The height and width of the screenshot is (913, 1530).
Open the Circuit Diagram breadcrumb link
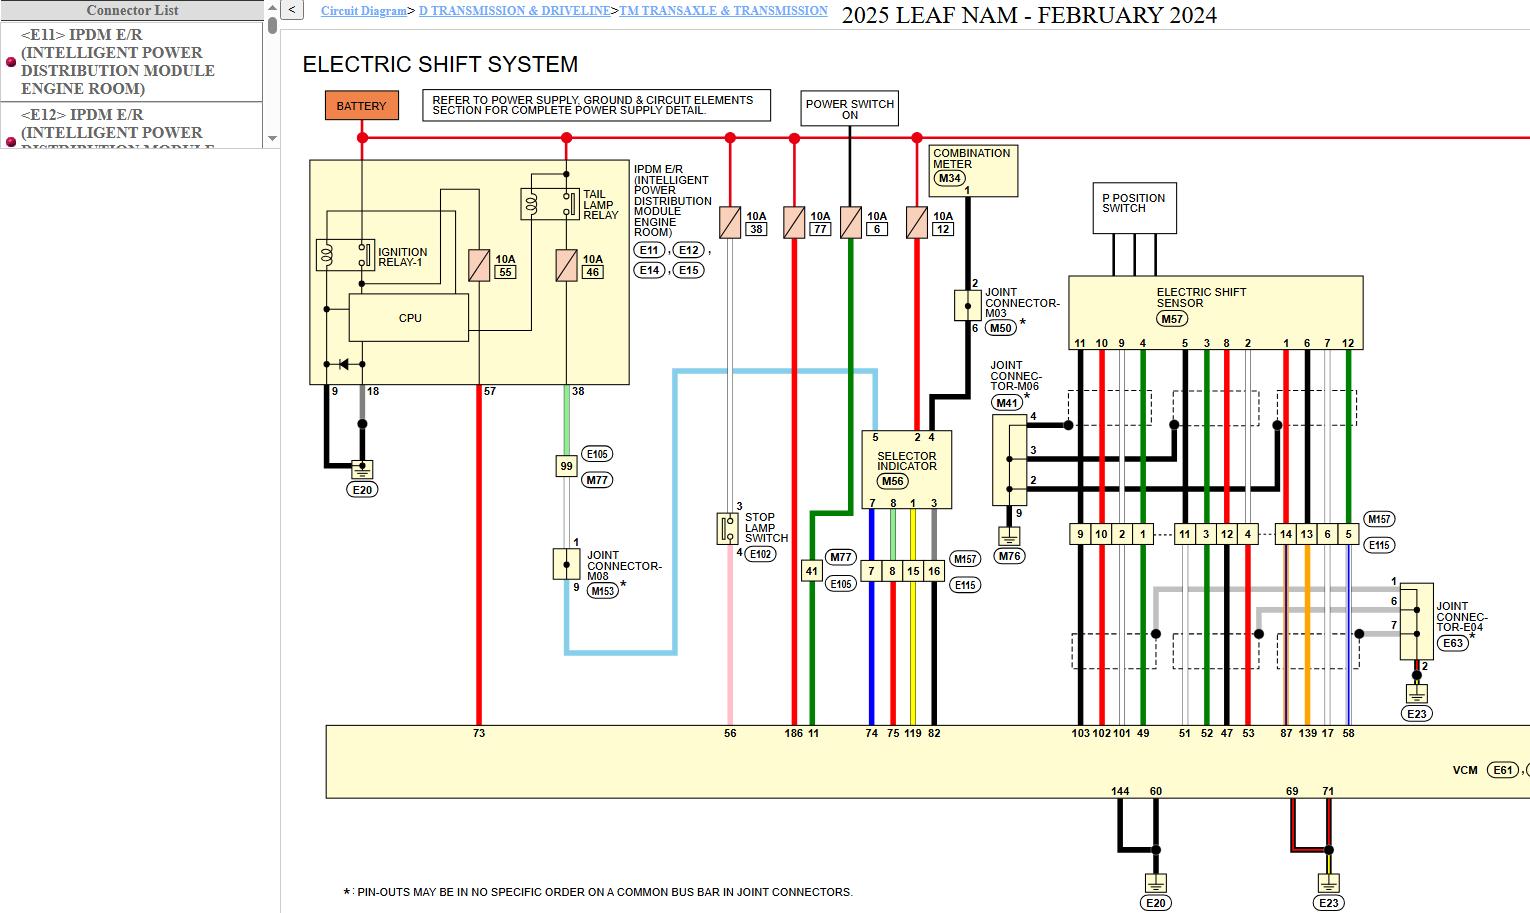364,11
